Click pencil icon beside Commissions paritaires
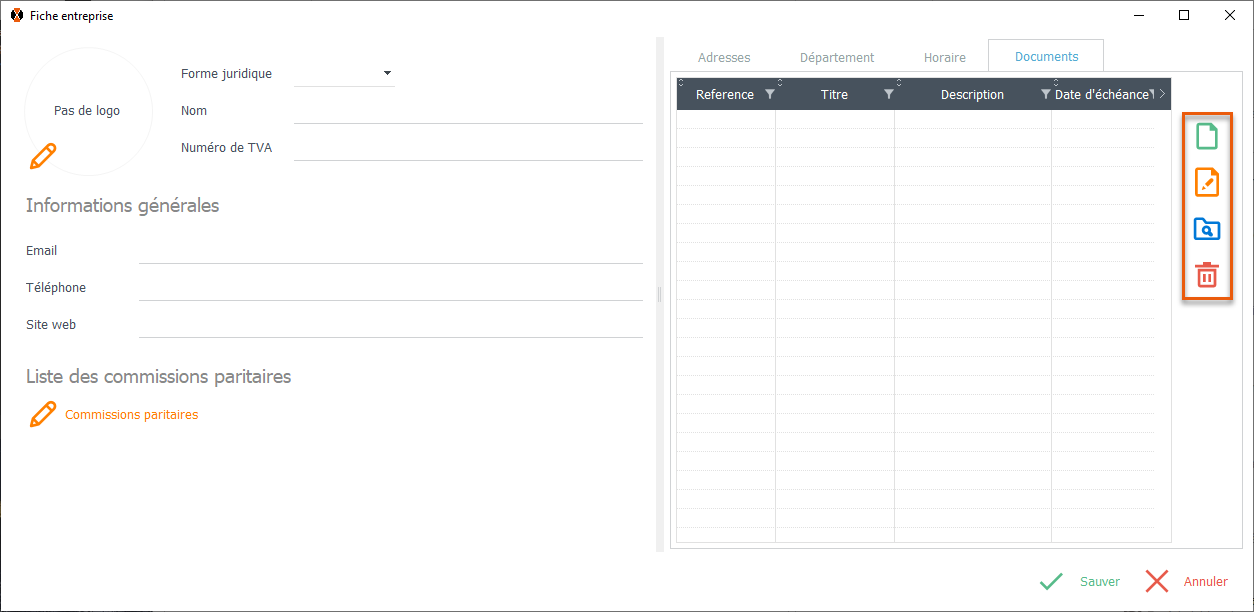The image size is (1254, 612). (43, 415)
